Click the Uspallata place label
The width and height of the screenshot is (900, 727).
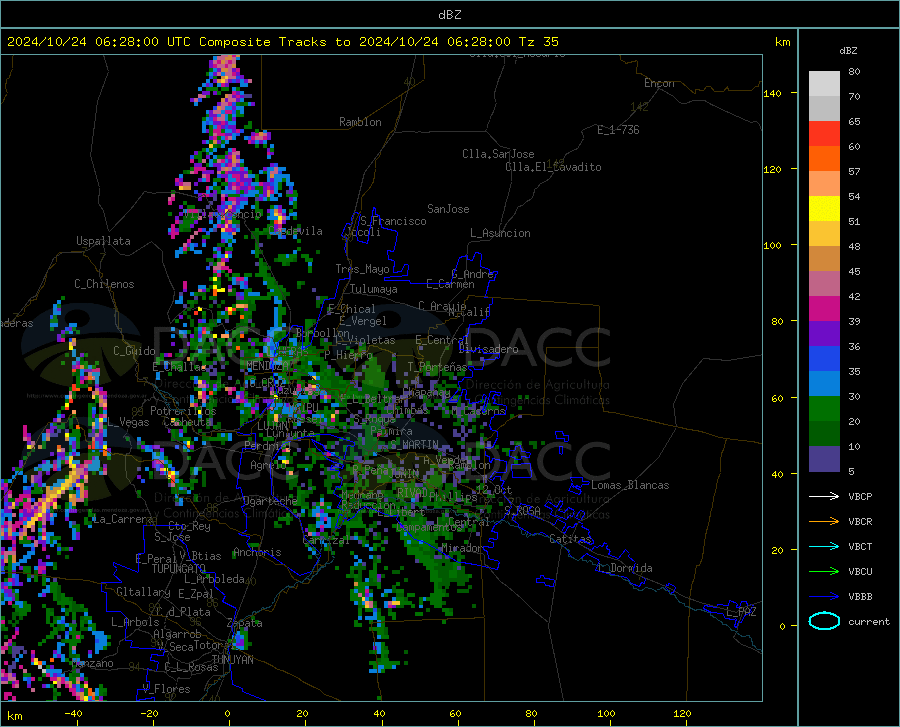tap(103, 241)
